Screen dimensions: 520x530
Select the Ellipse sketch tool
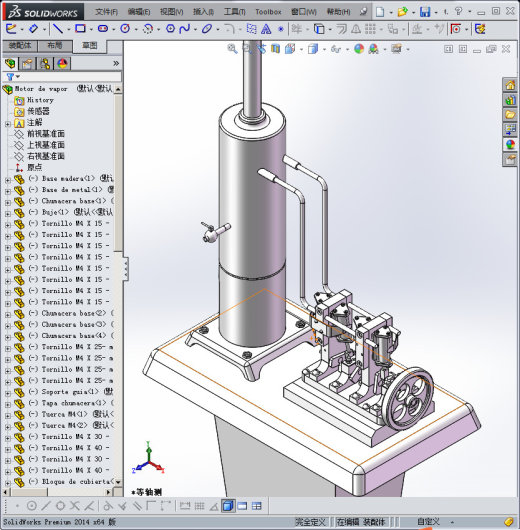coord(207,29)
